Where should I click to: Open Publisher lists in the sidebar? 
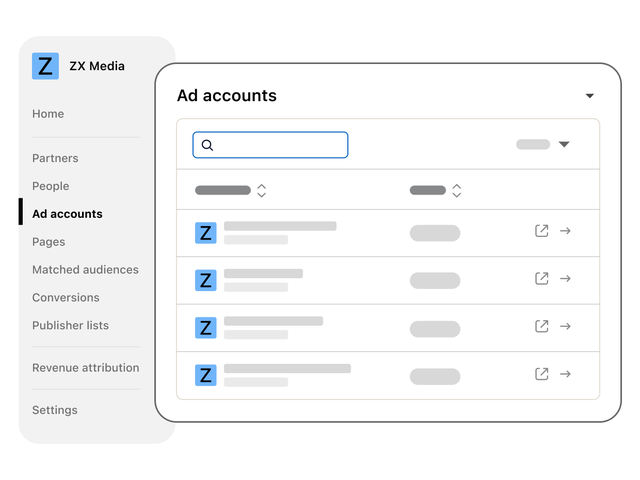tap(71, 325)
